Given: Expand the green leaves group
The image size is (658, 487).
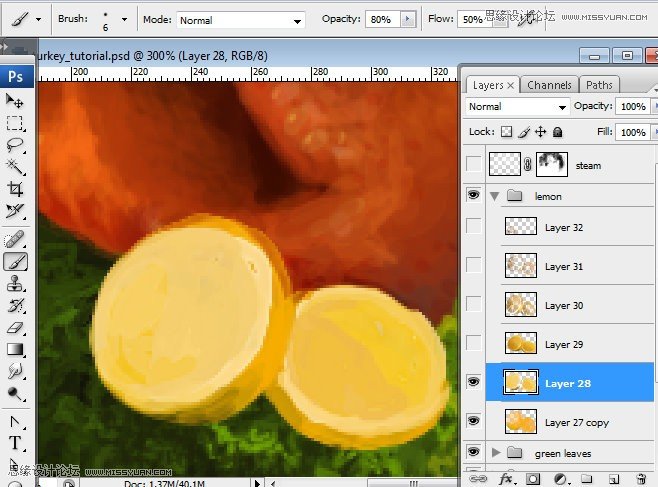Looking at the screenshot, I should tap(496, 453).
